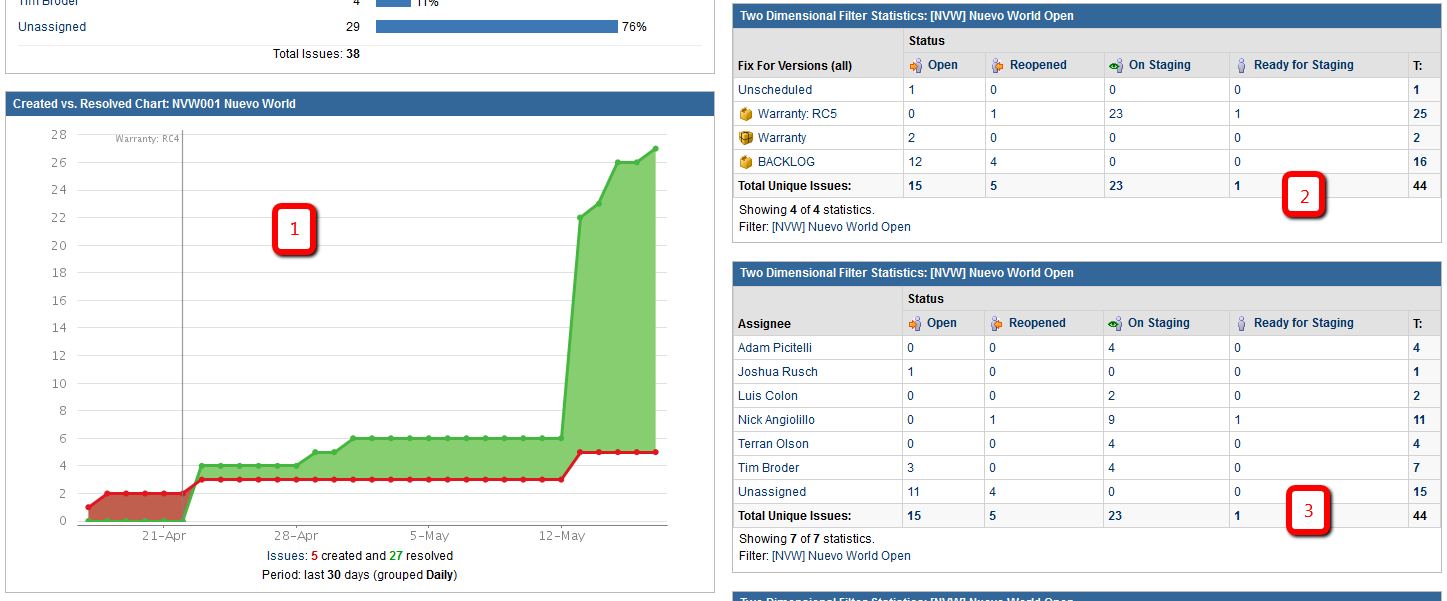Click the 12 Open count for BACKLOG

(x=915, y=162)
